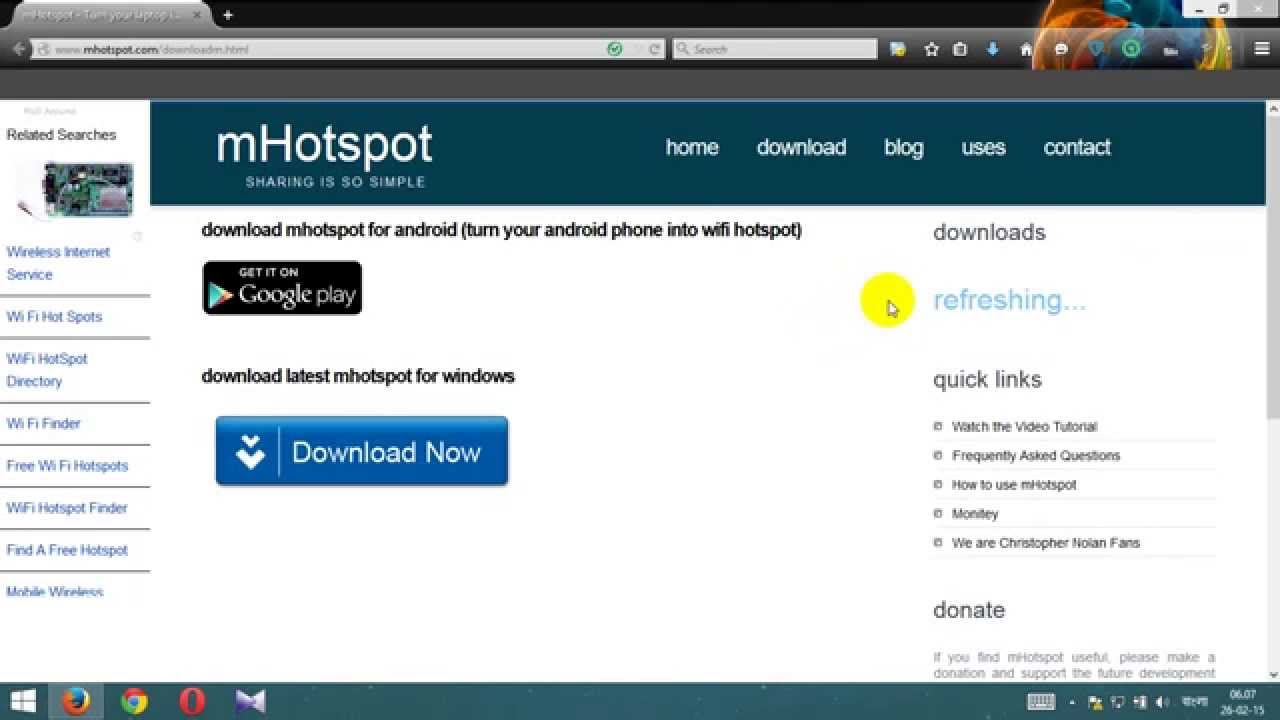Click the Wi Fi Hot Spots related search
The width and height of the screenshot is (1280, 720).
[54, 316]
